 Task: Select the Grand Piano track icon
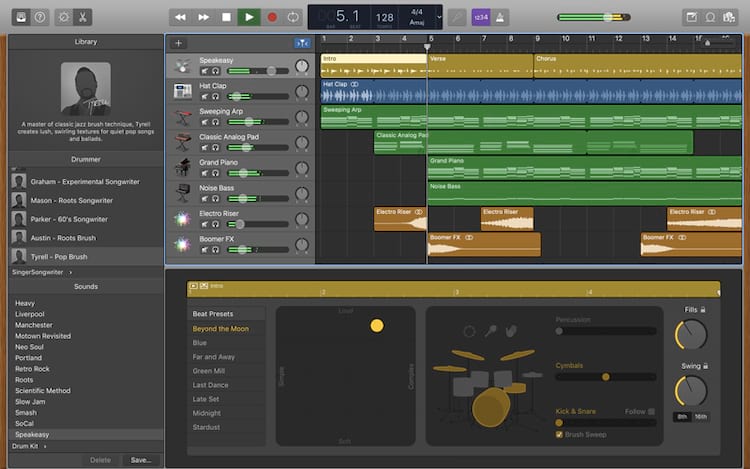point(182,166)
